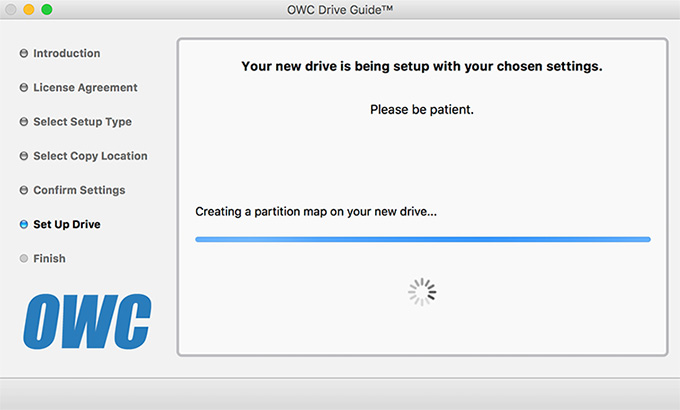
Task: Click the Select Copy Location bullet icon
Action: point(24,156)
